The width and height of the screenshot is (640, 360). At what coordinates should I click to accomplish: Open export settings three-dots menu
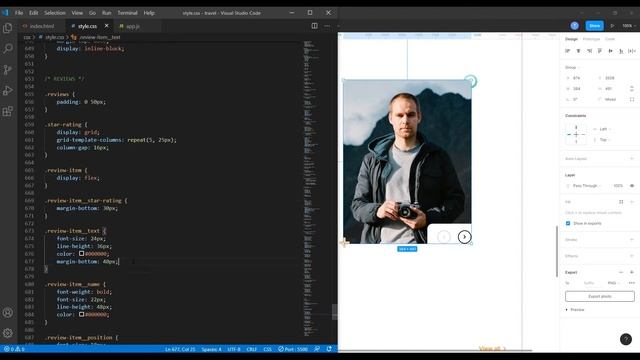coord(632,283)
